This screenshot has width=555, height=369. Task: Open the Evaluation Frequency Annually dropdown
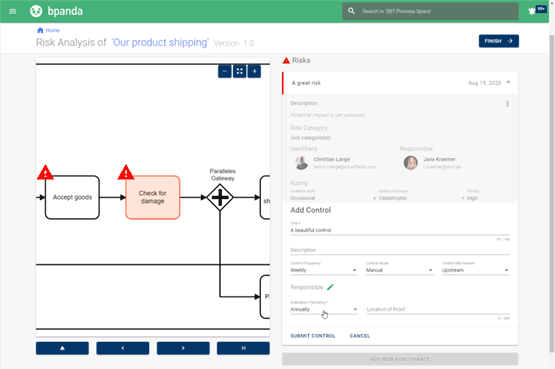point(324,310)
